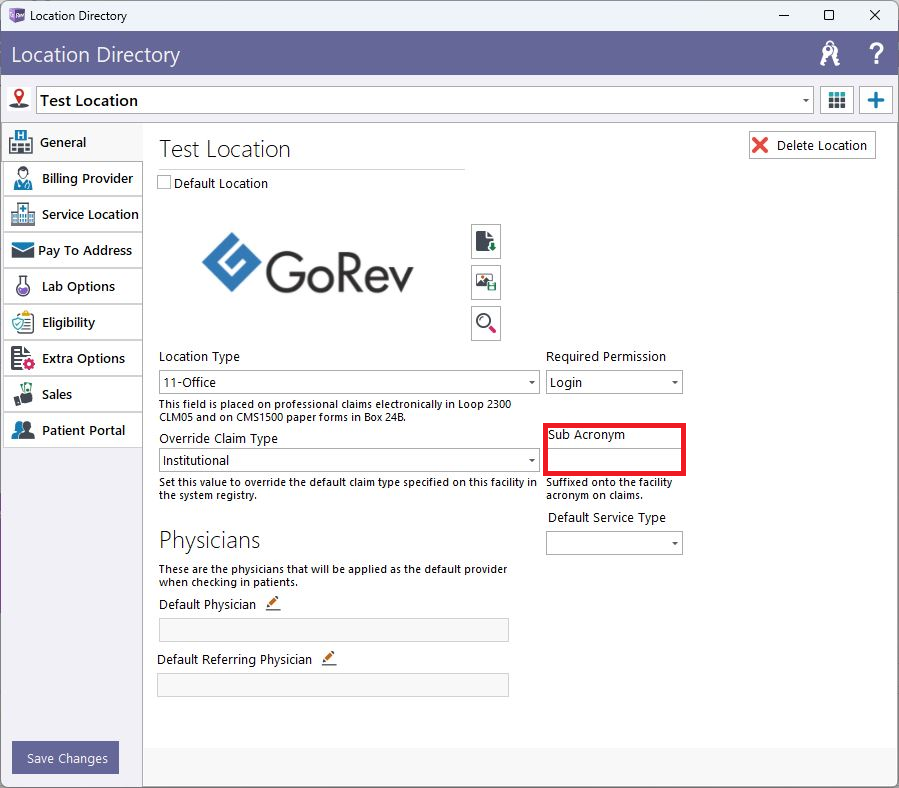Click the import logo file icon

pos(486,241)
